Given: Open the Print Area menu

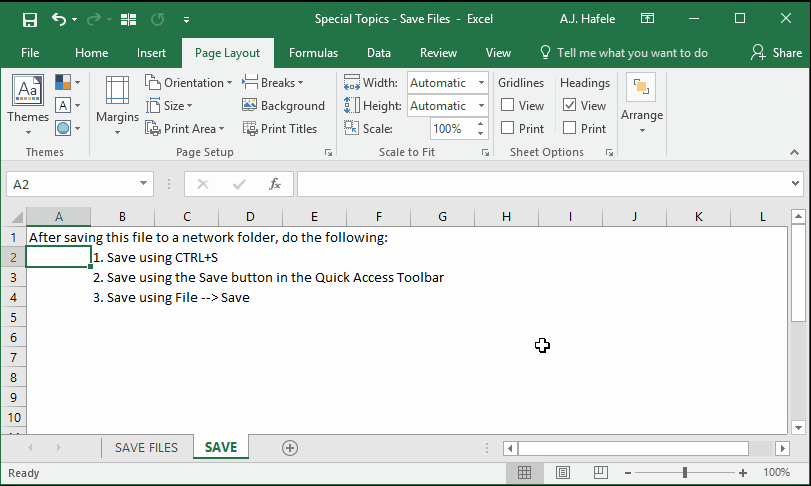Looking at the screenshot, I should point(185,128).
